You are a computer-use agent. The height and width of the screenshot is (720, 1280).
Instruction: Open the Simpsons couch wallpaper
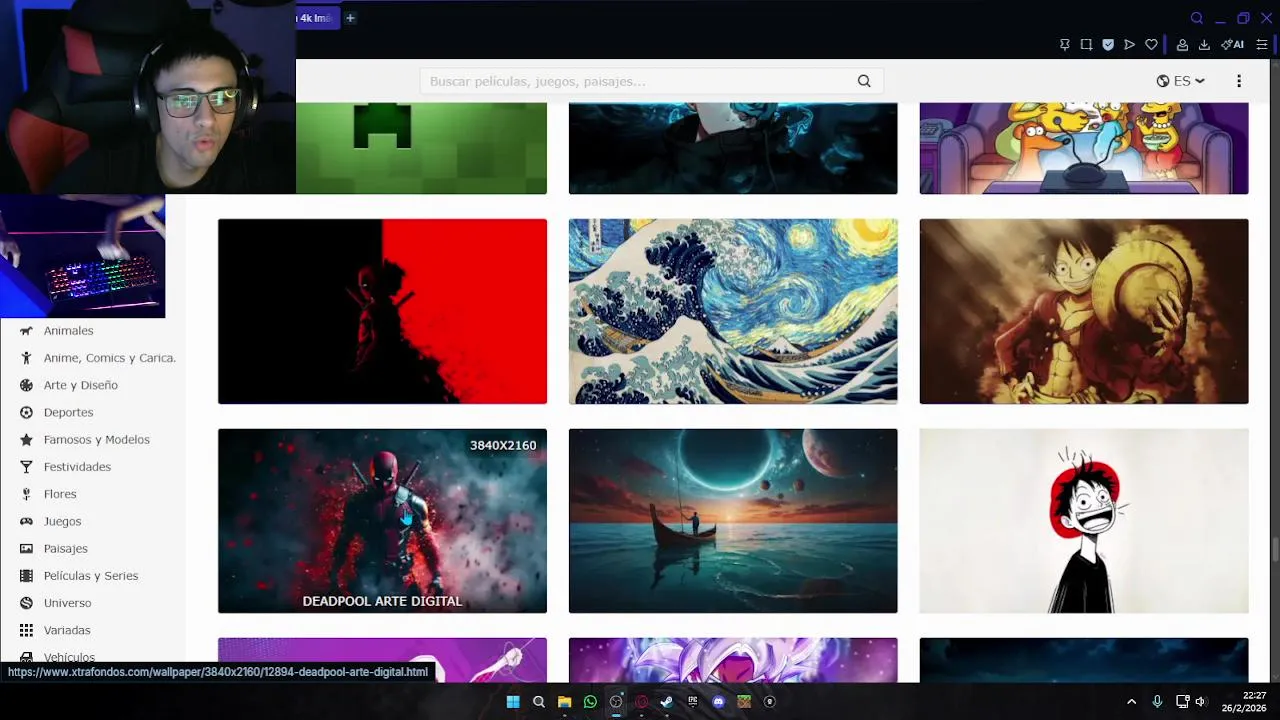[1084, 148]
